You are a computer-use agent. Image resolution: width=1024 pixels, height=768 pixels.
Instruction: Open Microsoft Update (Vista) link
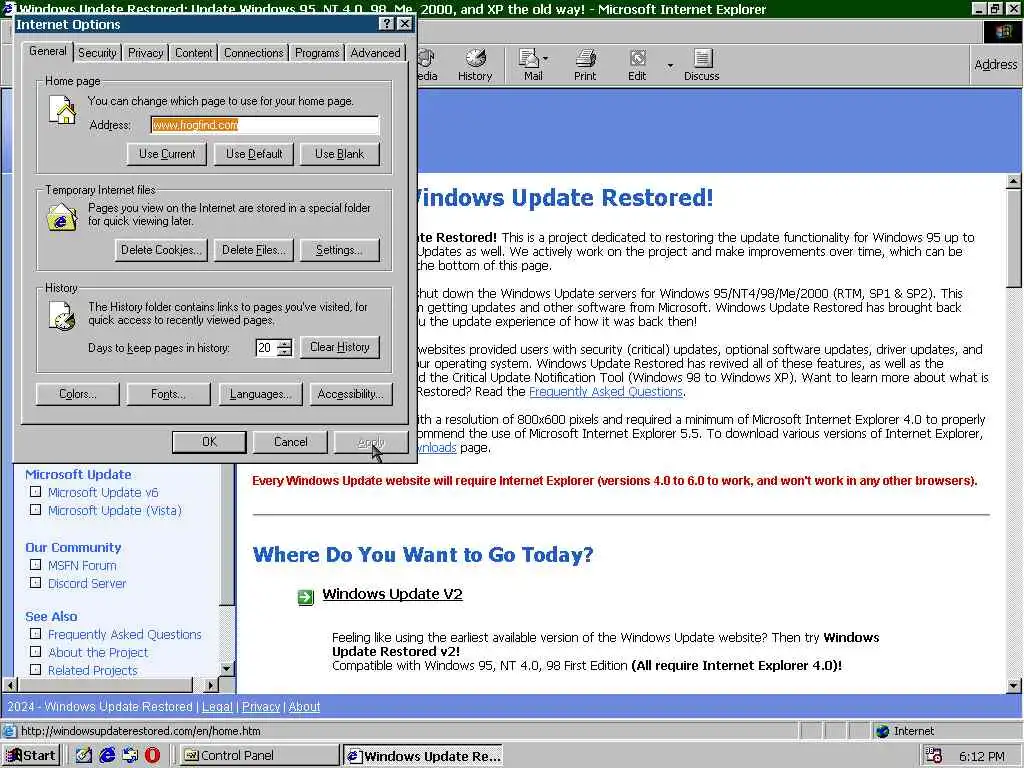(x=115, y=511)
